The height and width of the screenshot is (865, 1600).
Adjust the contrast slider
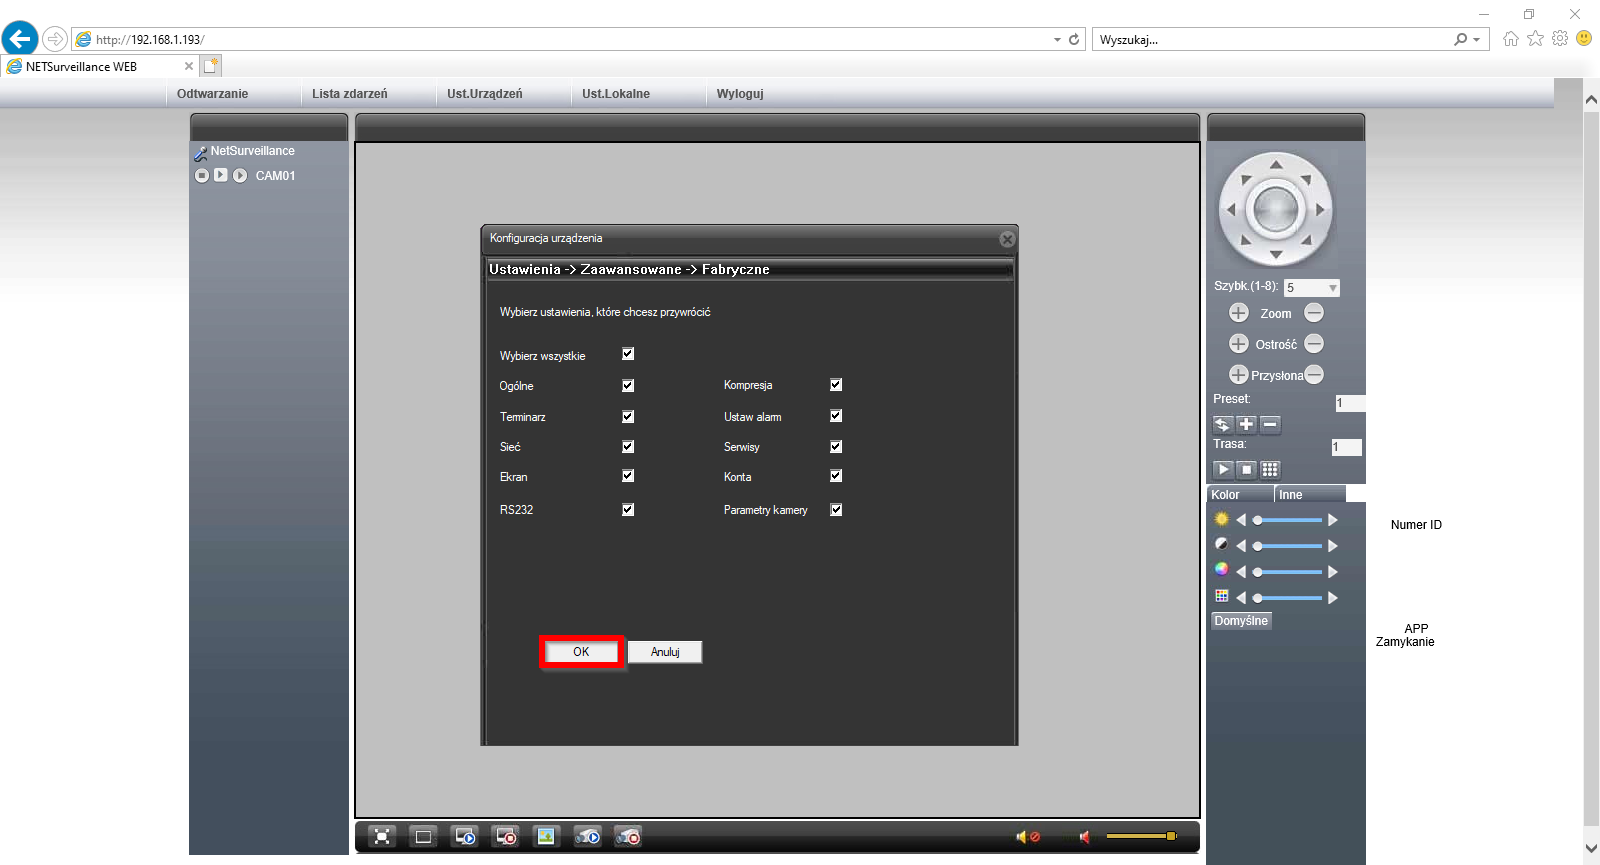[1288, 546]
